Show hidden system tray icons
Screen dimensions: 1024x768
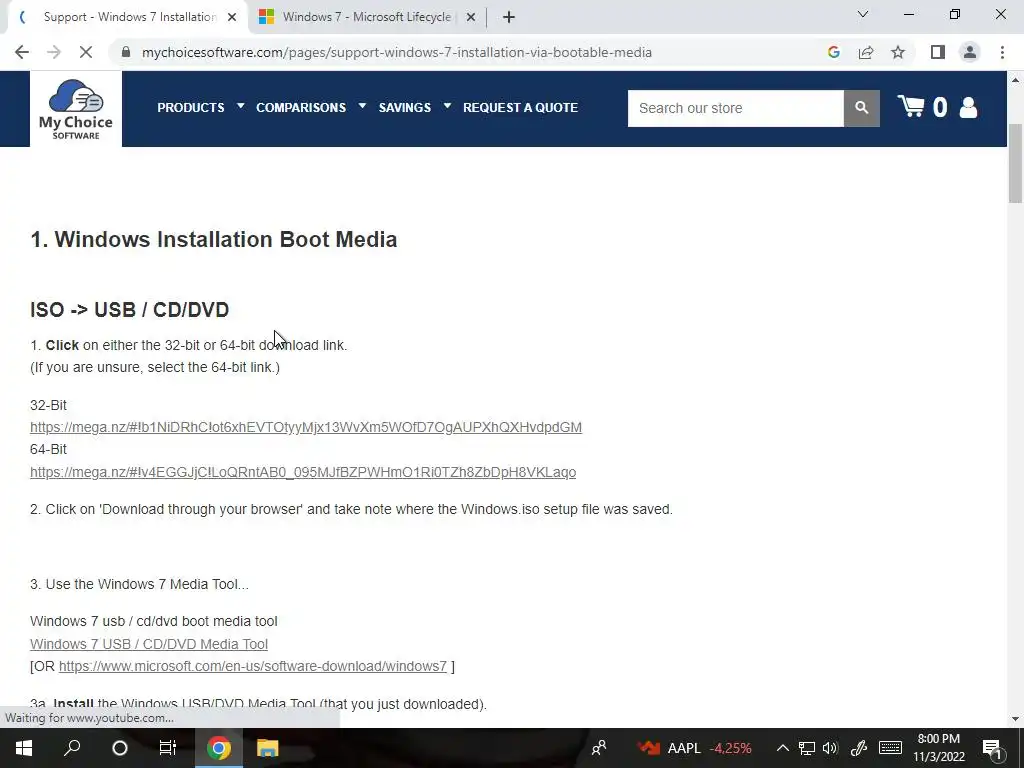tap(782, 748)
